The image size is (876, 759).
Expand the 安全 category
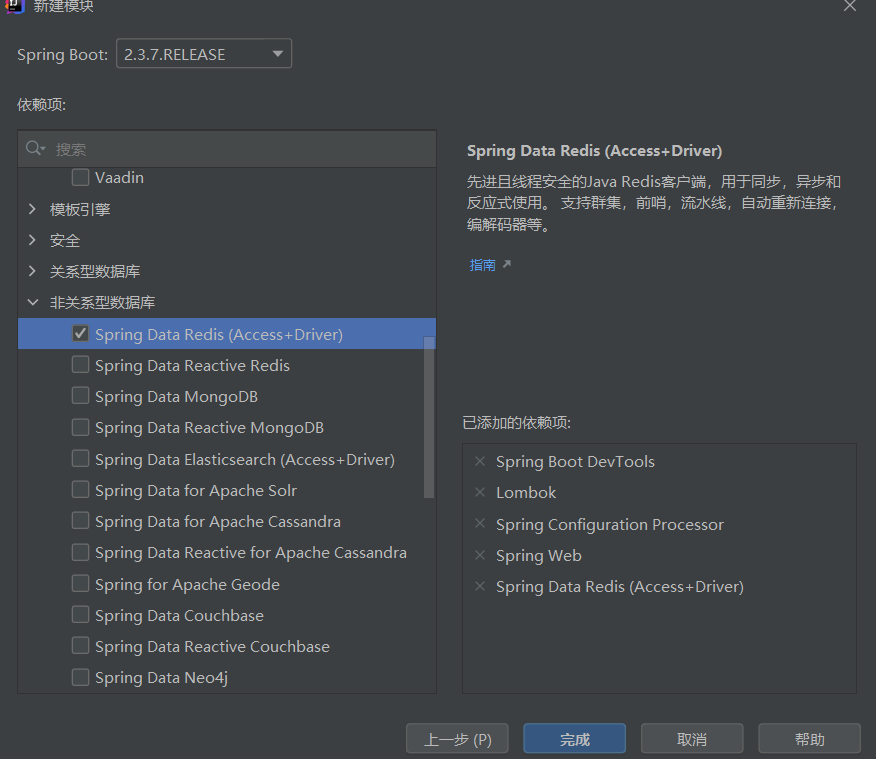pos(32,240)
